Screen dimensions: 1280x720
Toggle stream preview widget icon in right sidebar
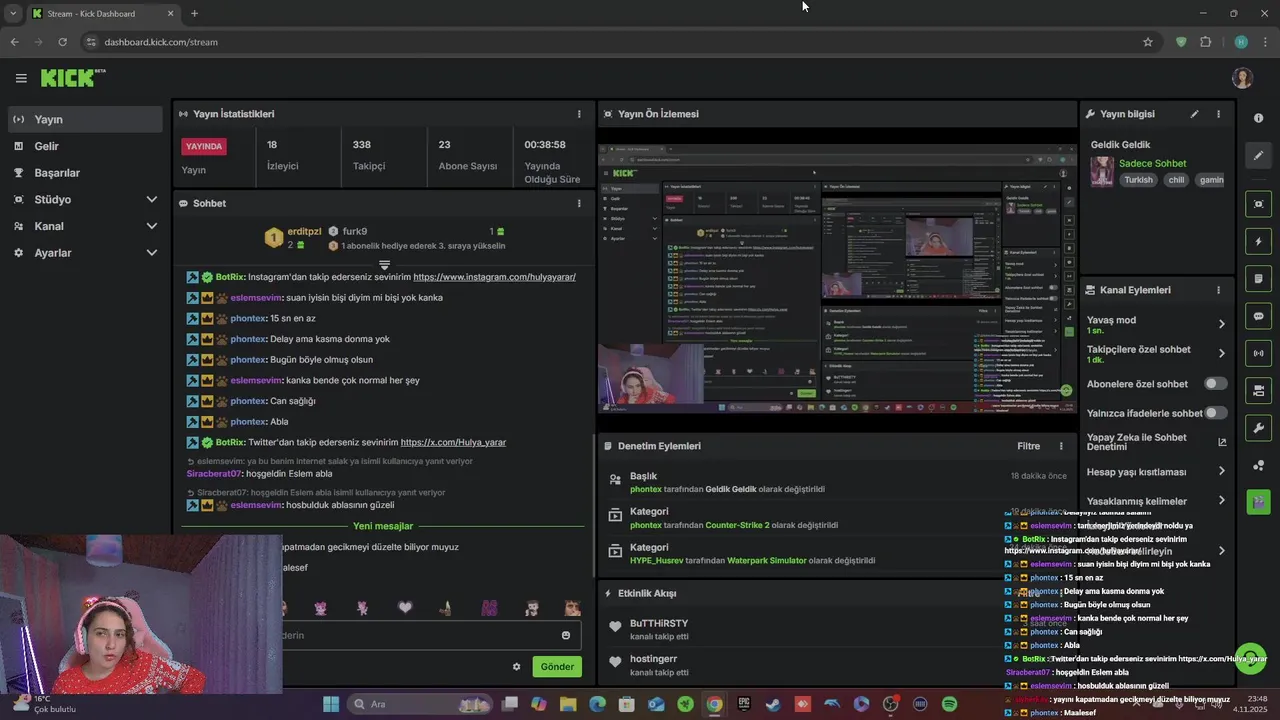[x=1258, y=204]
